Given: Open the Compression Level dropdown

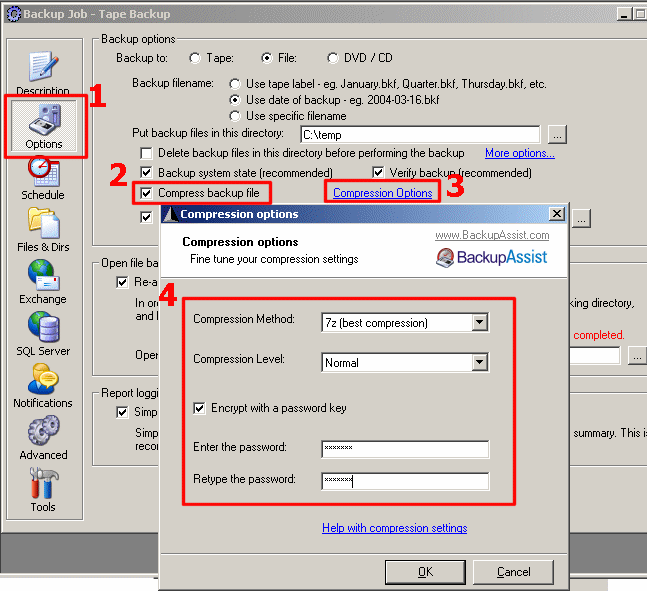Looking at the screenshot, I should (479, 362).
